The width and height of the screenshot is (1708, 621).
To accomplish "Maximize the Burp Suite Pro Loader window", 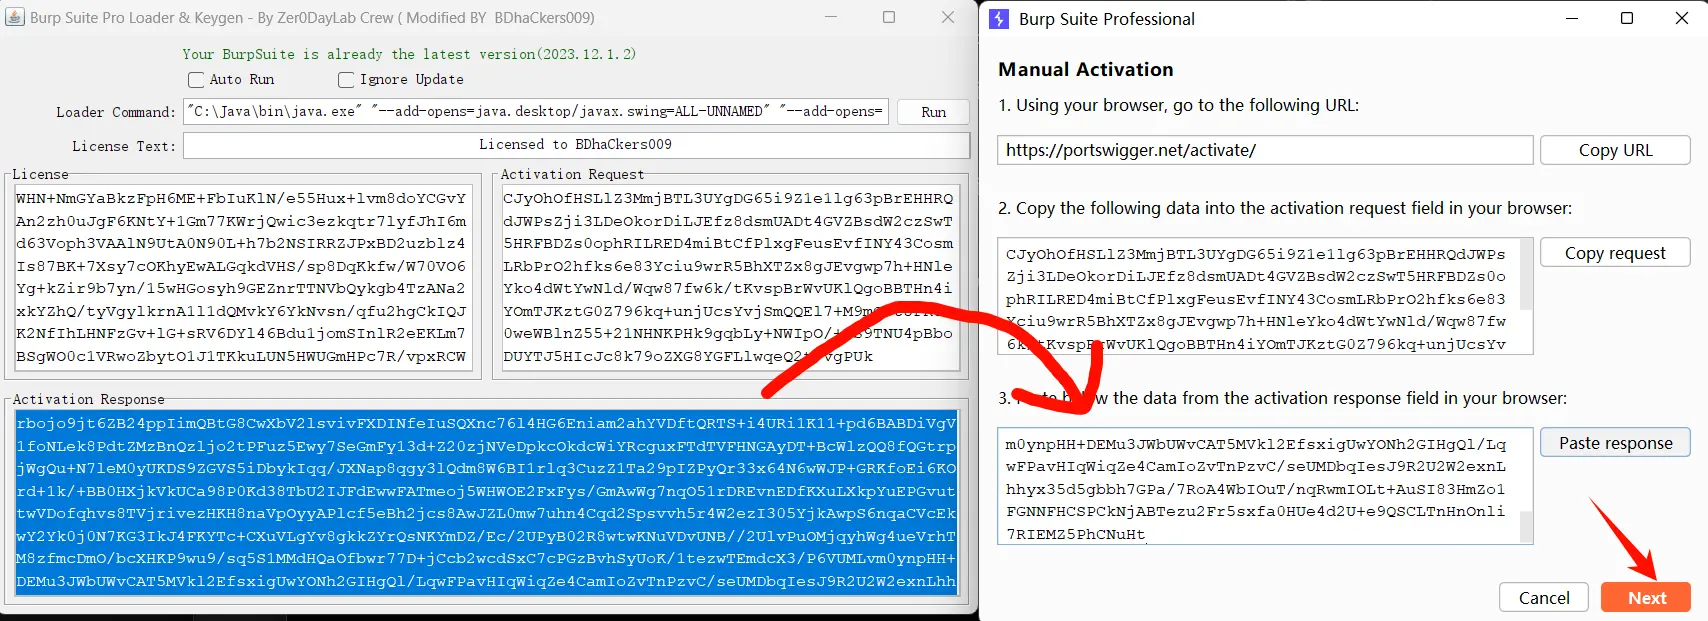I will tap(889, 18).
